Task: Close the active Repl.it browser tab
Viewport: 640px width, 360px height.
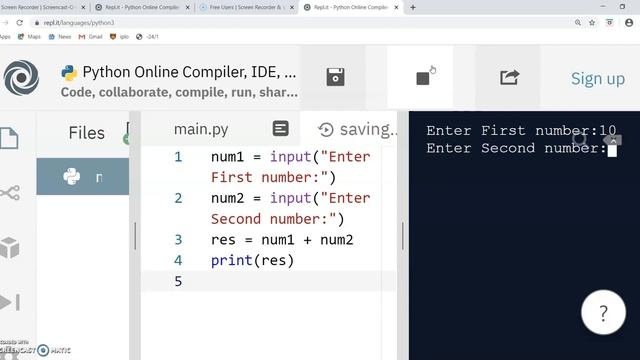Action: [x=396, y=7]
